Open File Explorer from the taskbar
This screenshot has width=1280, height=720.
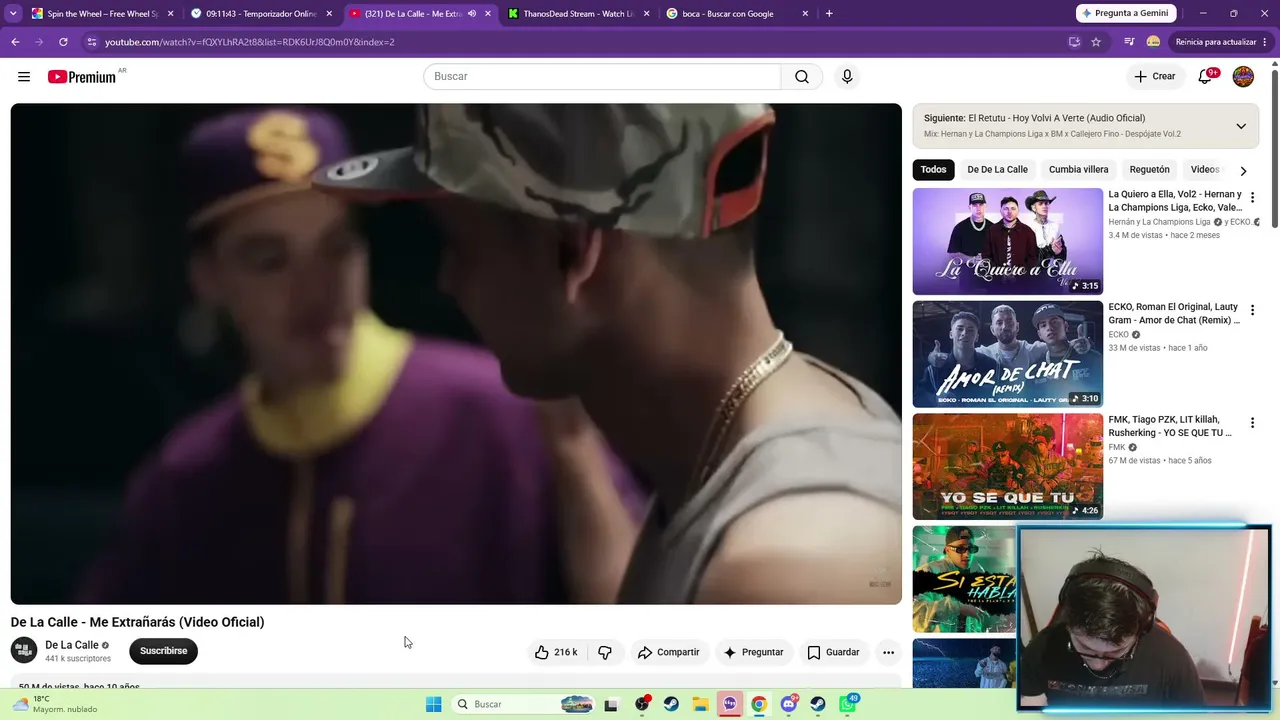(700, 704)
